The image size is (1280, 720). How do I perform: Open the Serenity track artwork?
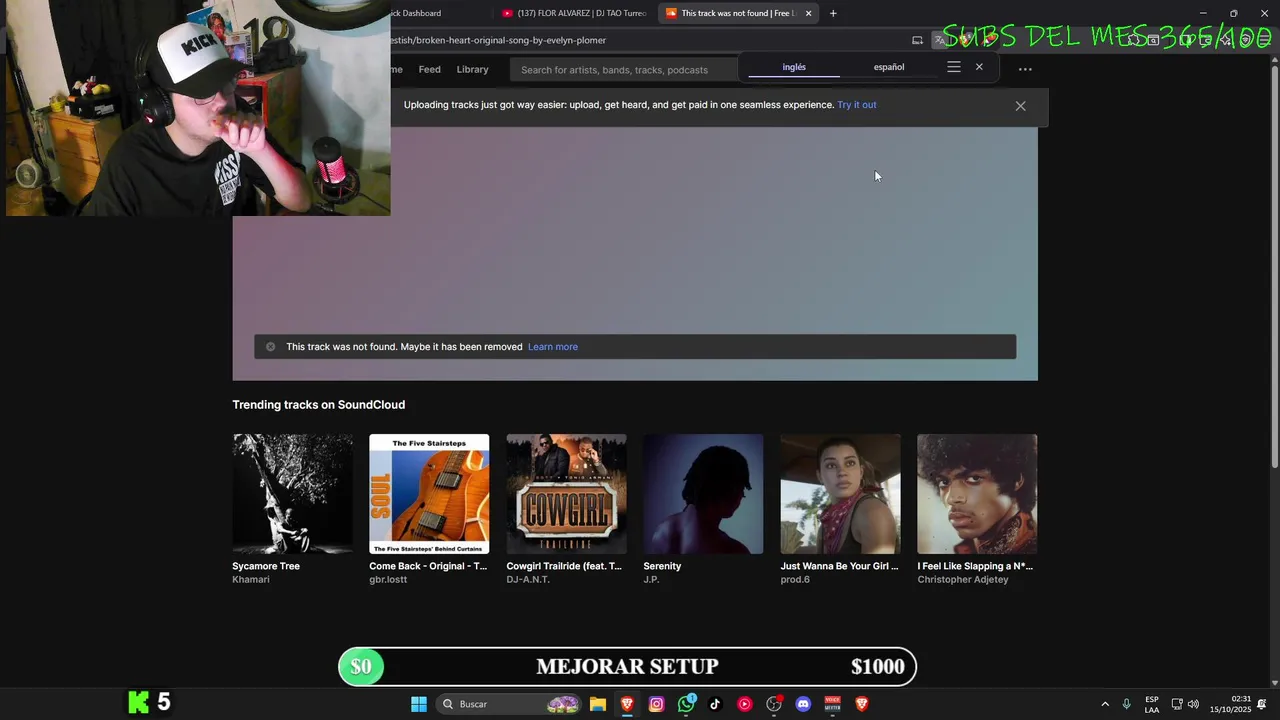click(703, 494)
